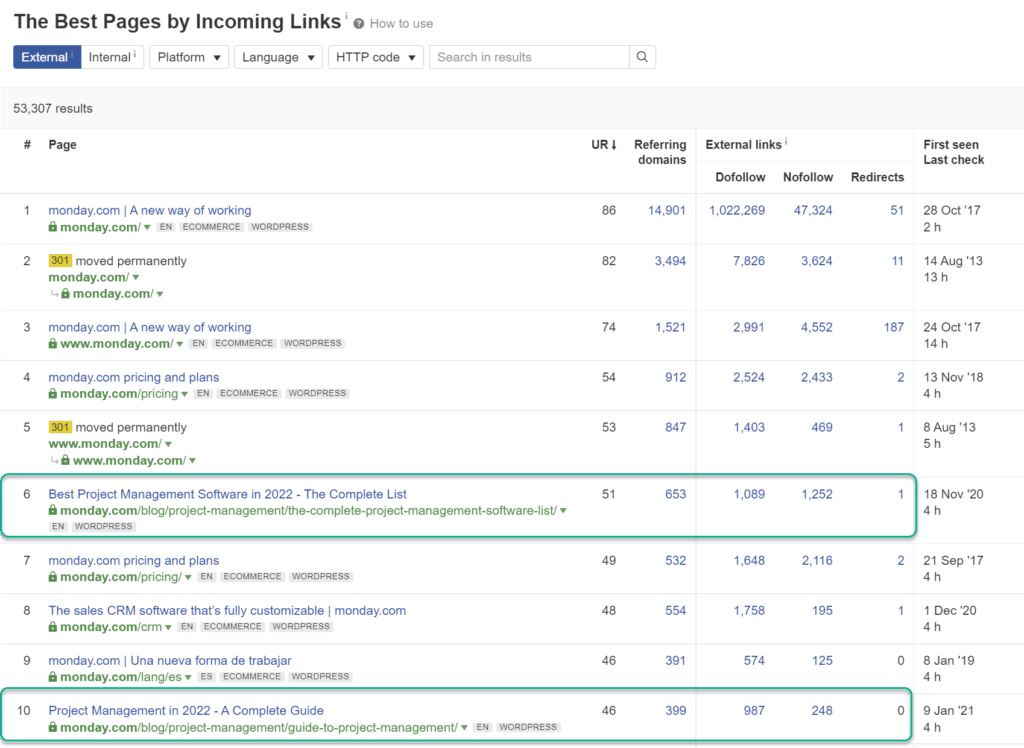Select the External tab
This screenshot has width=1024, height=748.
(x=47, y=57)
